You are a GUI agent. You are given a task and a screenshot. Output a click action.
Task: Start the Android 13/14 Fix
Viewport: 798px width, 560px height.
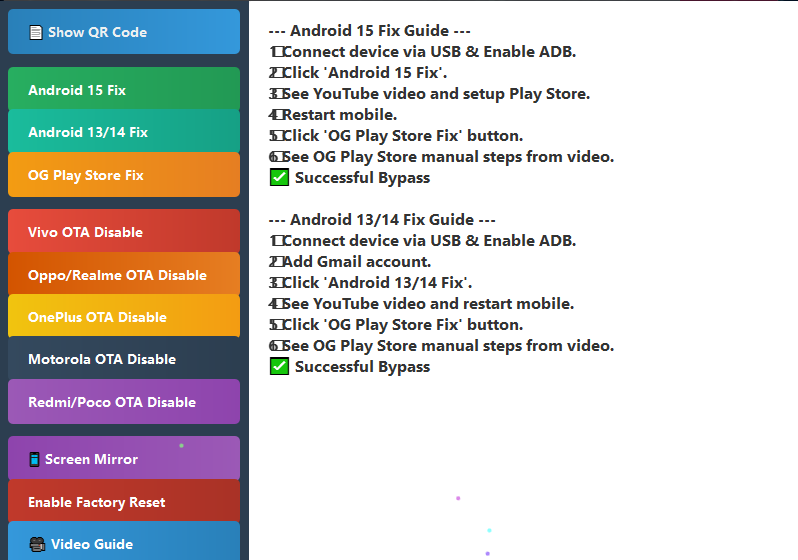[124, 132]
